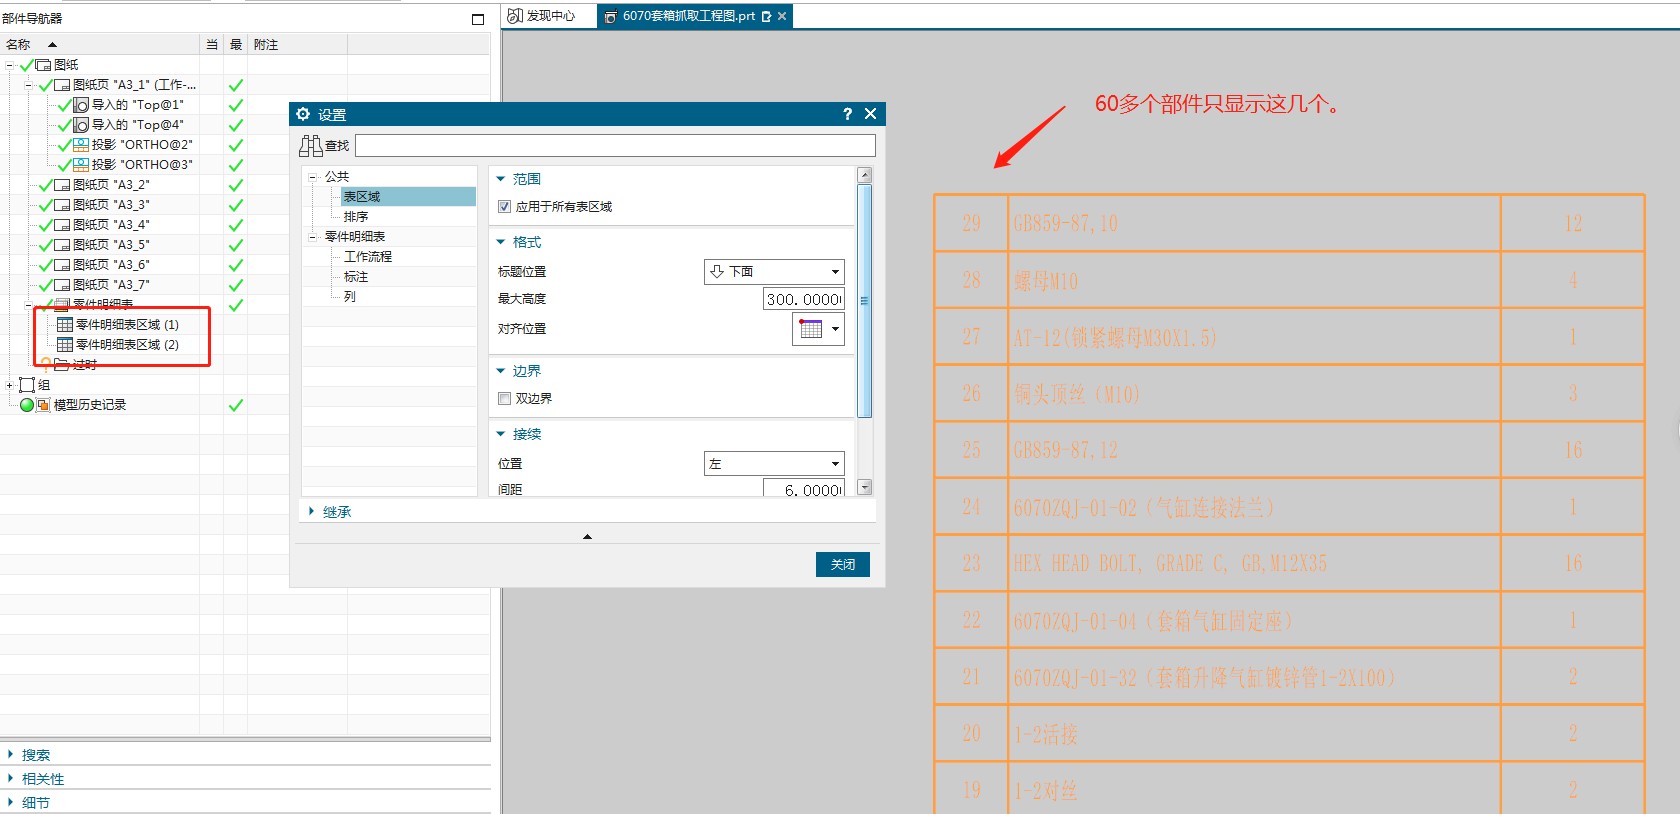Click the 组 group icon
The width and height of the screenshot is (1680, 814).
27,385
